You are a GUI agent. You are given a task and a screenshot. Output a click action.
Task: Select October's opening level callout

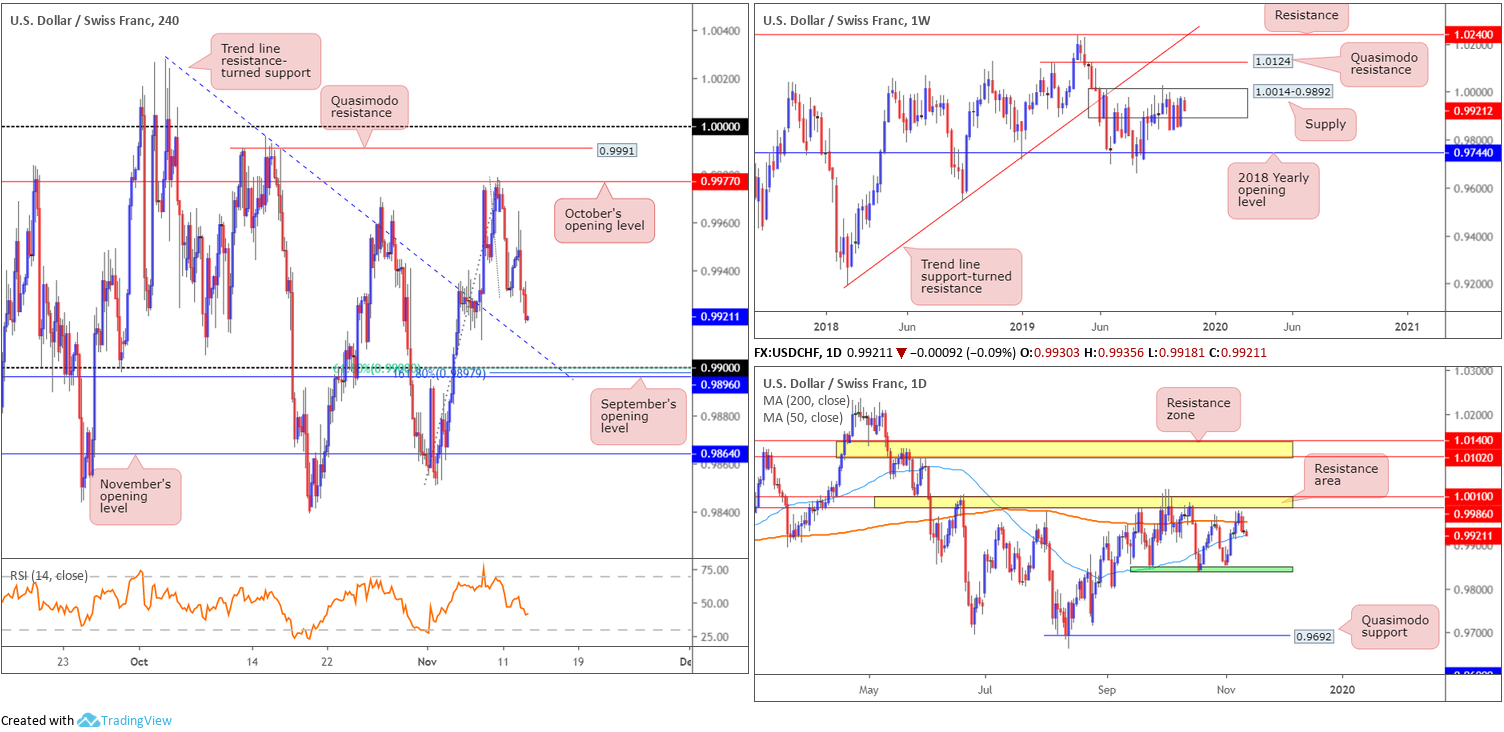(603, 220)
